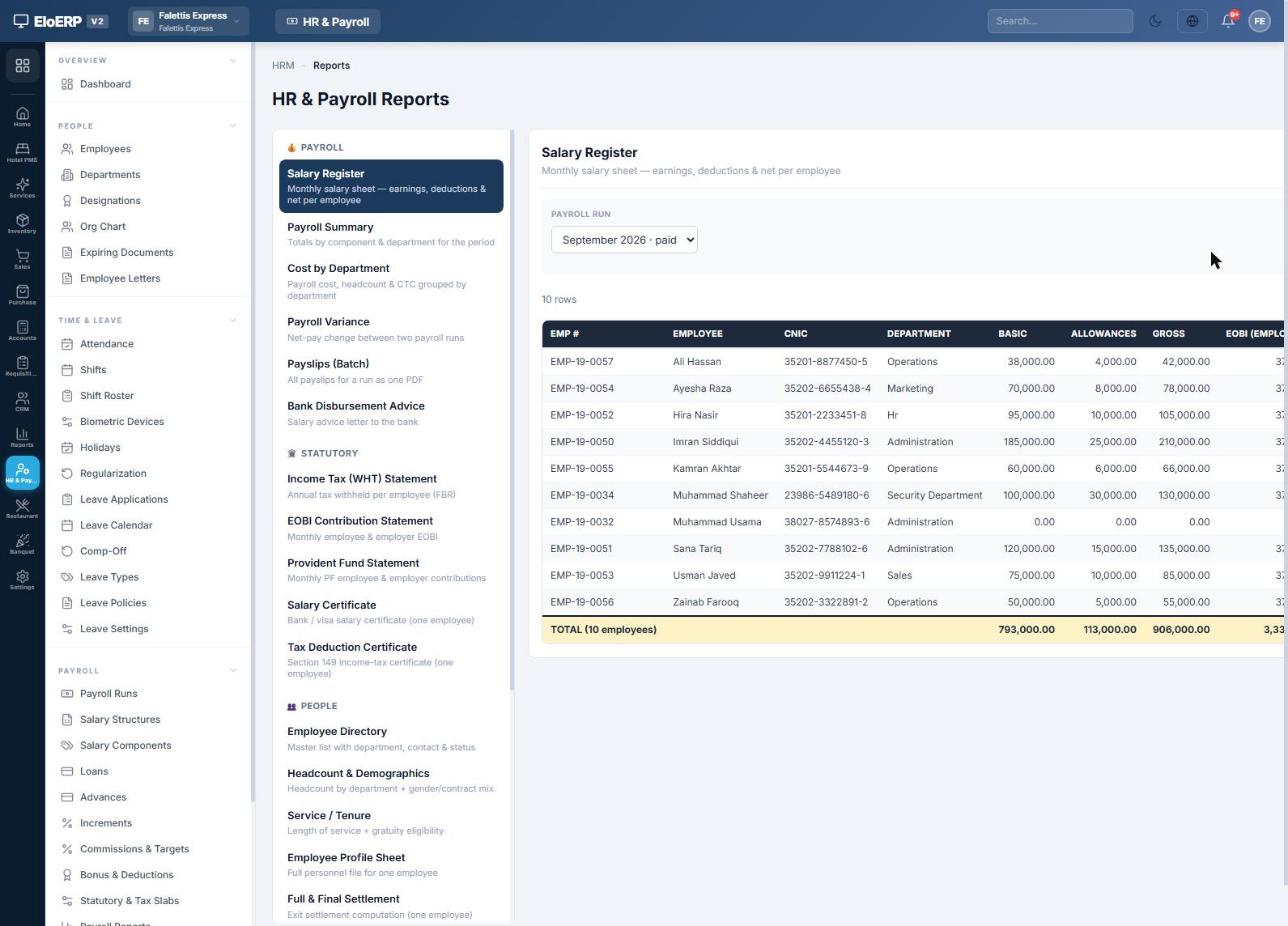Open the Services module icon
The width and height of the screenshot is (1288, 926).
click(22, 188)
